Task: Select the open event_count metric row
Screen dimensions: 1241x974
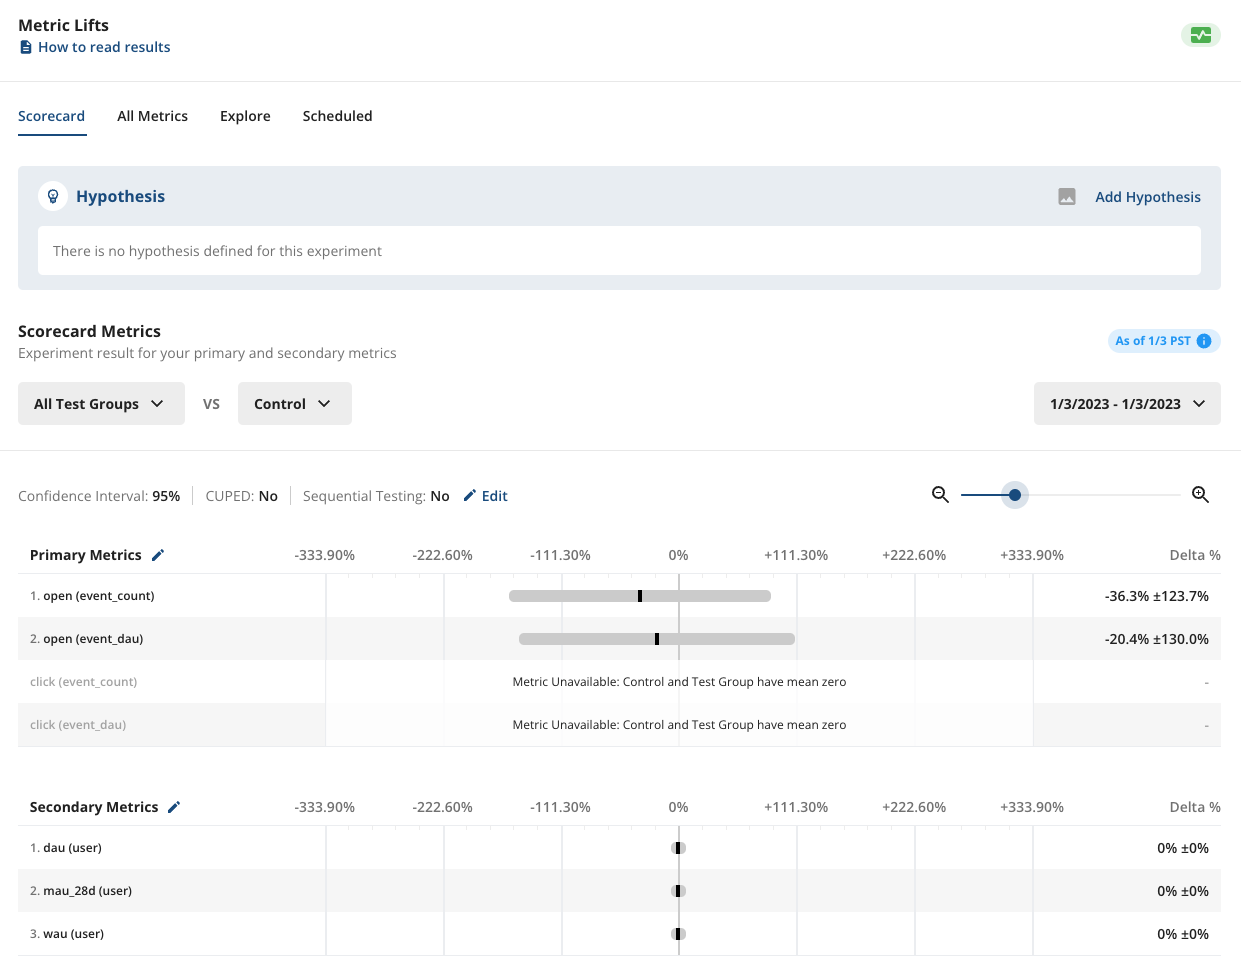Action: (100, 595)
